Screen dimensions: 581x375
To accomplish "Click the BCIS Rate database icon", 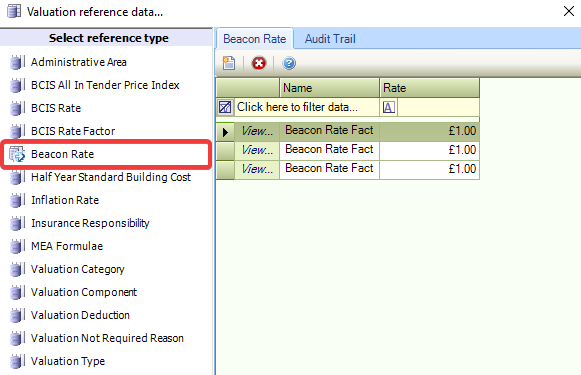I will [x=17, y=108].
